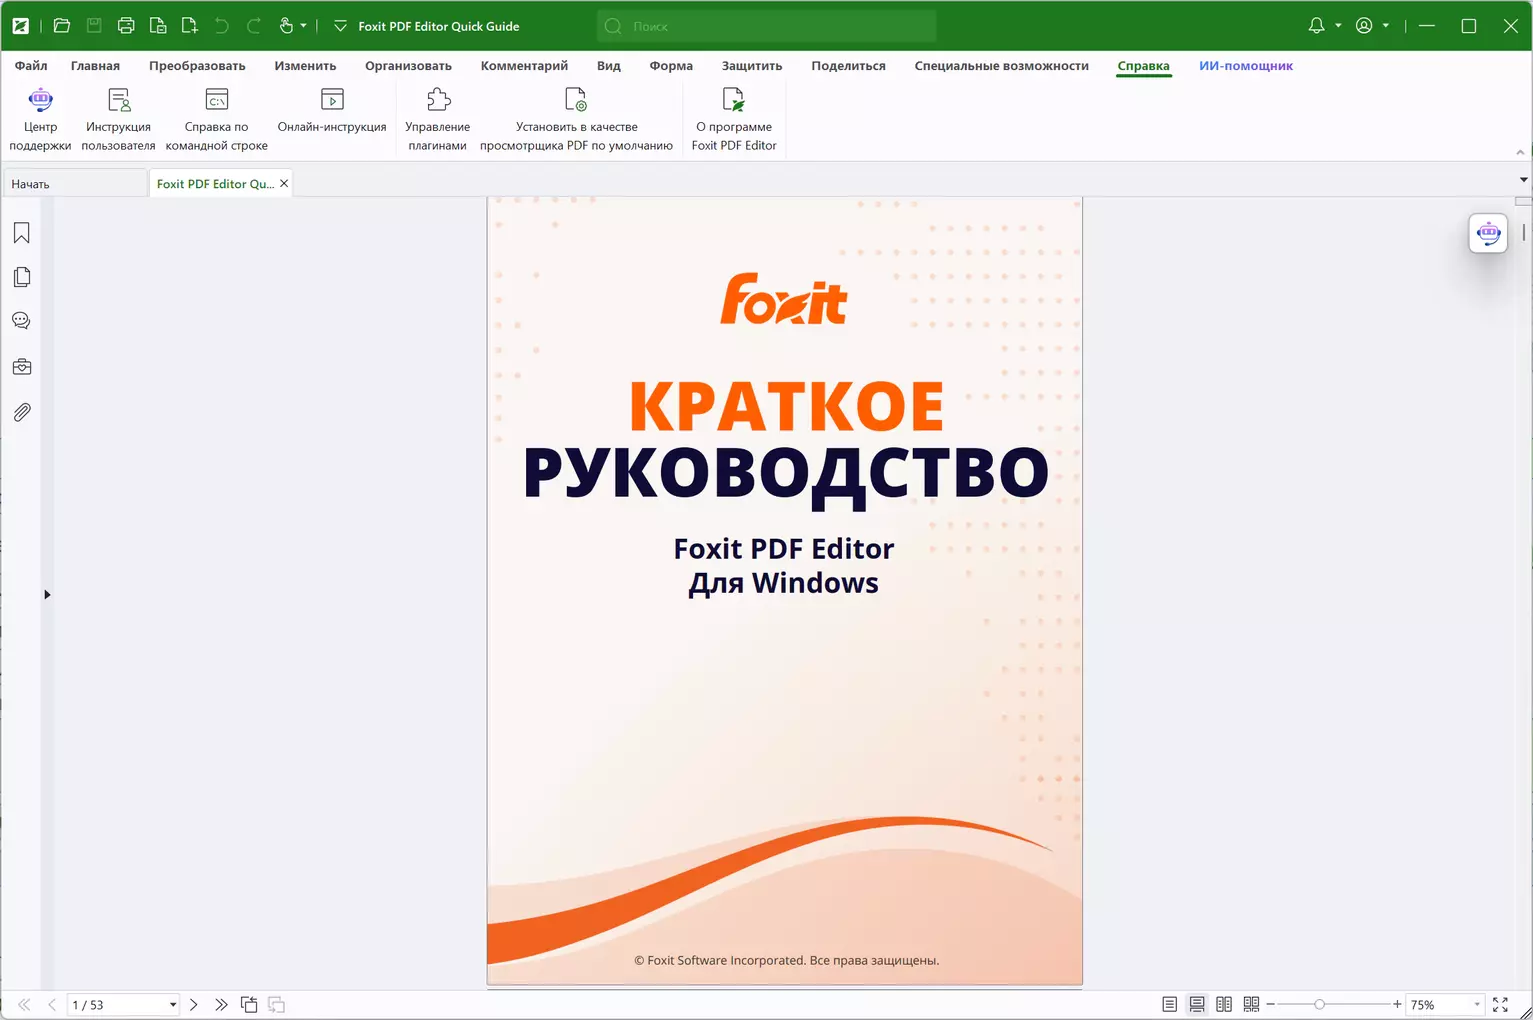Viewport: 1533px width, 1020px height.
Task: Switch to the Преобразовать ribbon tab
Action: click(x=197, y=66)
